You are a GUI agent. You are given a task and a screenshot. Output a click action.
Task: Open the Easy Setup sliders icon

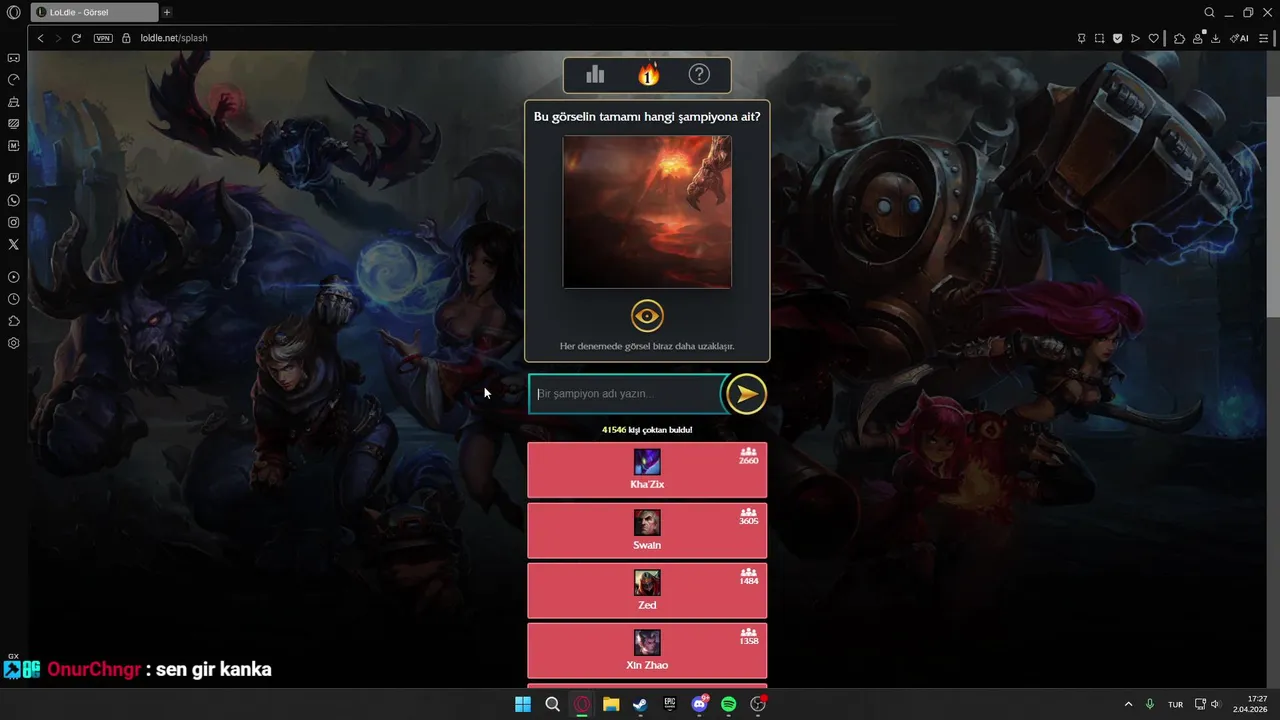pos(1263,38)
